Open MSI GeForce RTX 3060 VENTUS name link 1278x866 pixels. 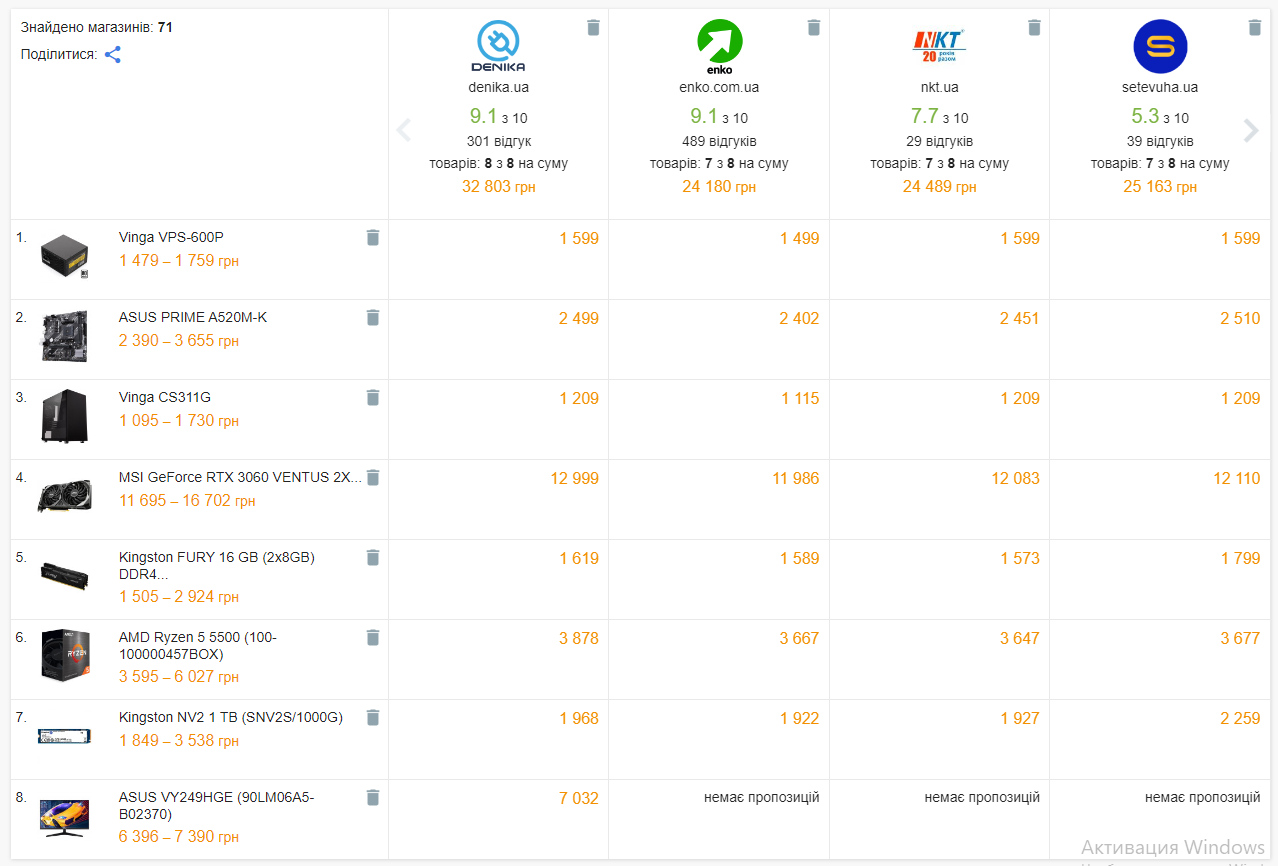(x=240, y=477)
